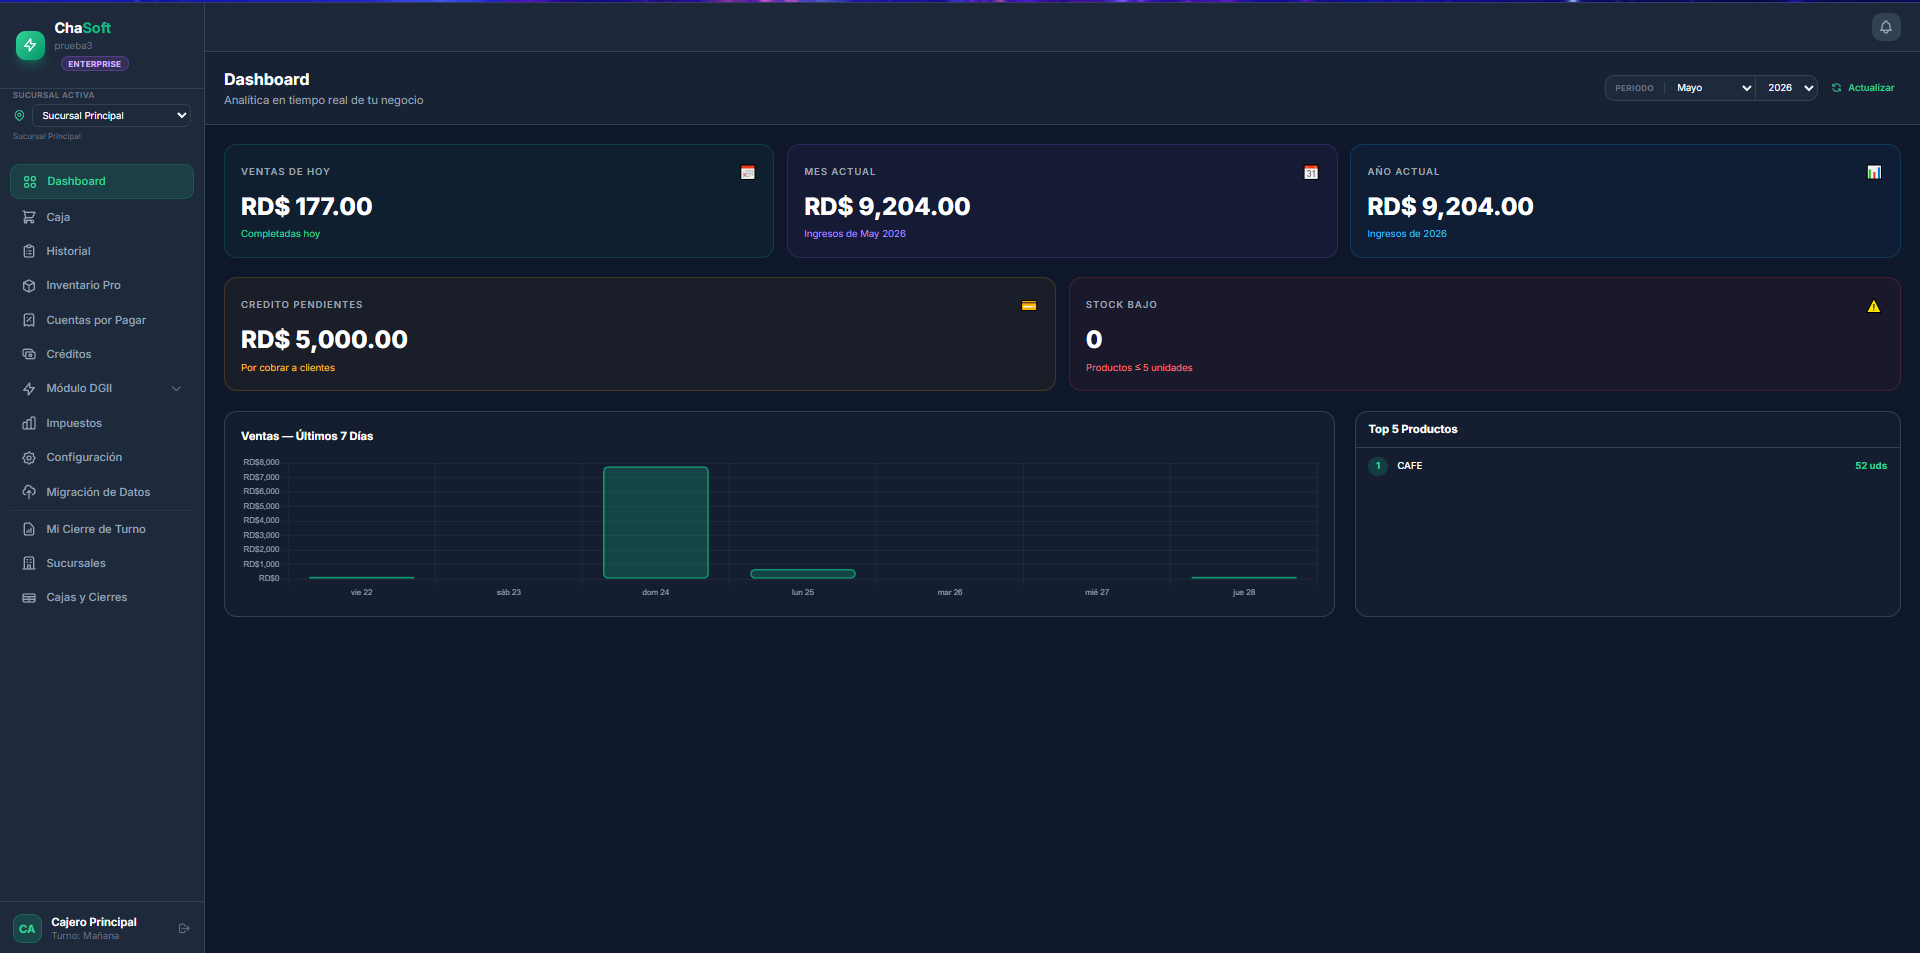Click the 'Productos ≤ 5 unidades' label

tap(1139, 368)
